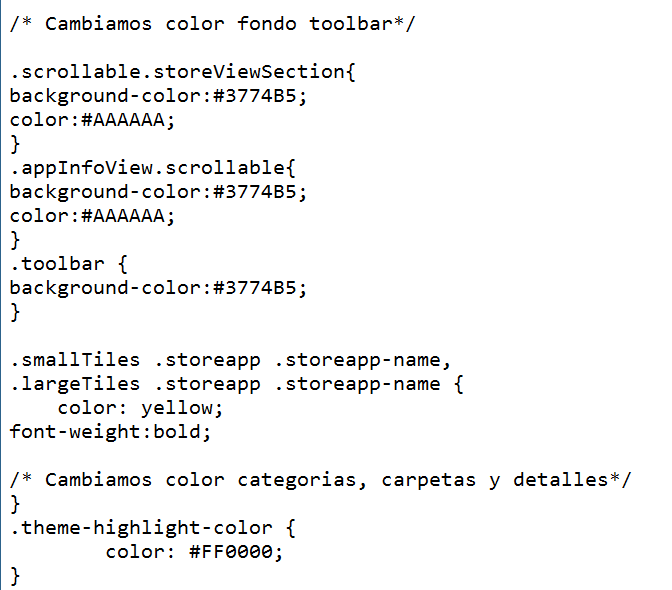Click color:#AAAAAA line in .scrollable.storeViewSection rule
Image resolution: width=672 pixels, height=590 pixels.
(x=92, y=120)
